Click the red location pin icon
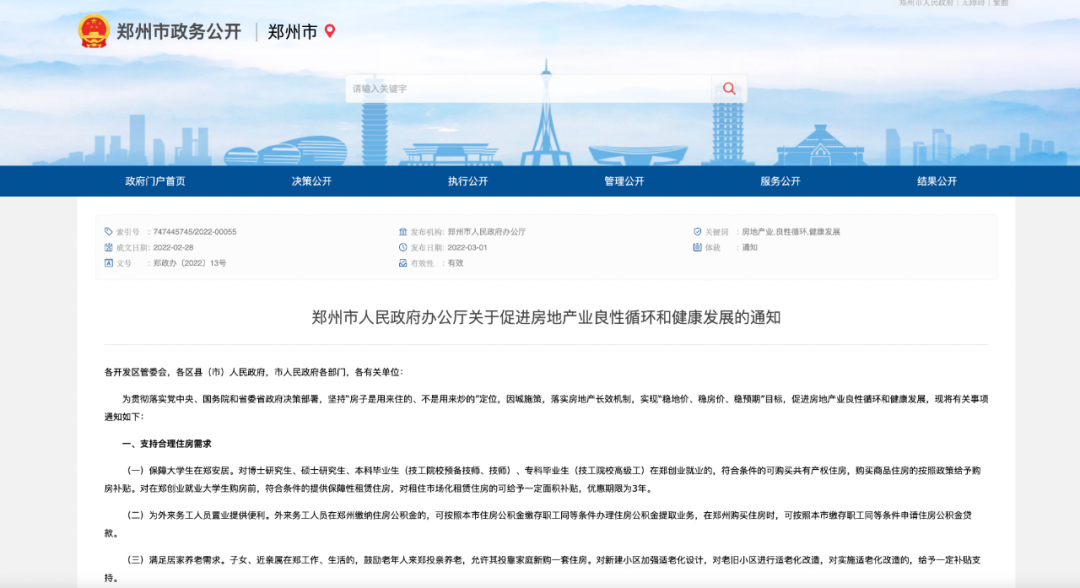Image resolution: width=1080 pixels, height=588 pixels. pyautogui.click(x=330, y=31)
